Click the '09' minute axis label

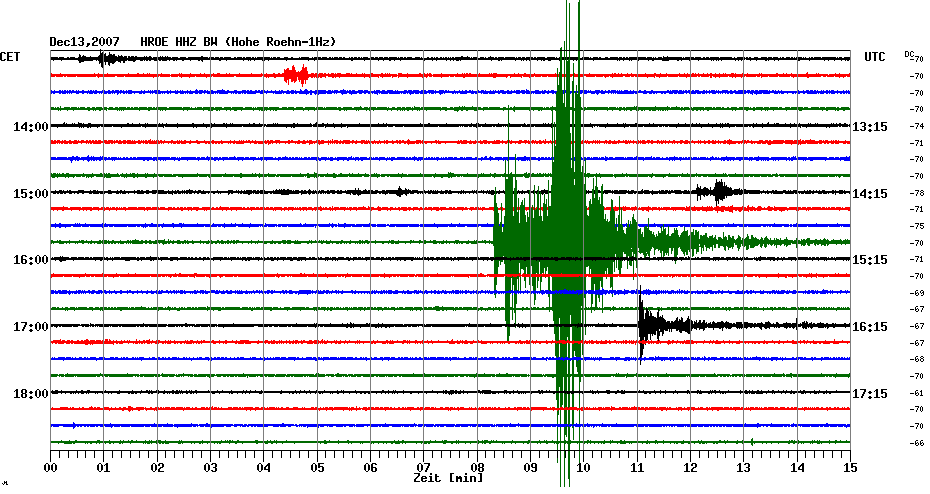coord(530,468)
